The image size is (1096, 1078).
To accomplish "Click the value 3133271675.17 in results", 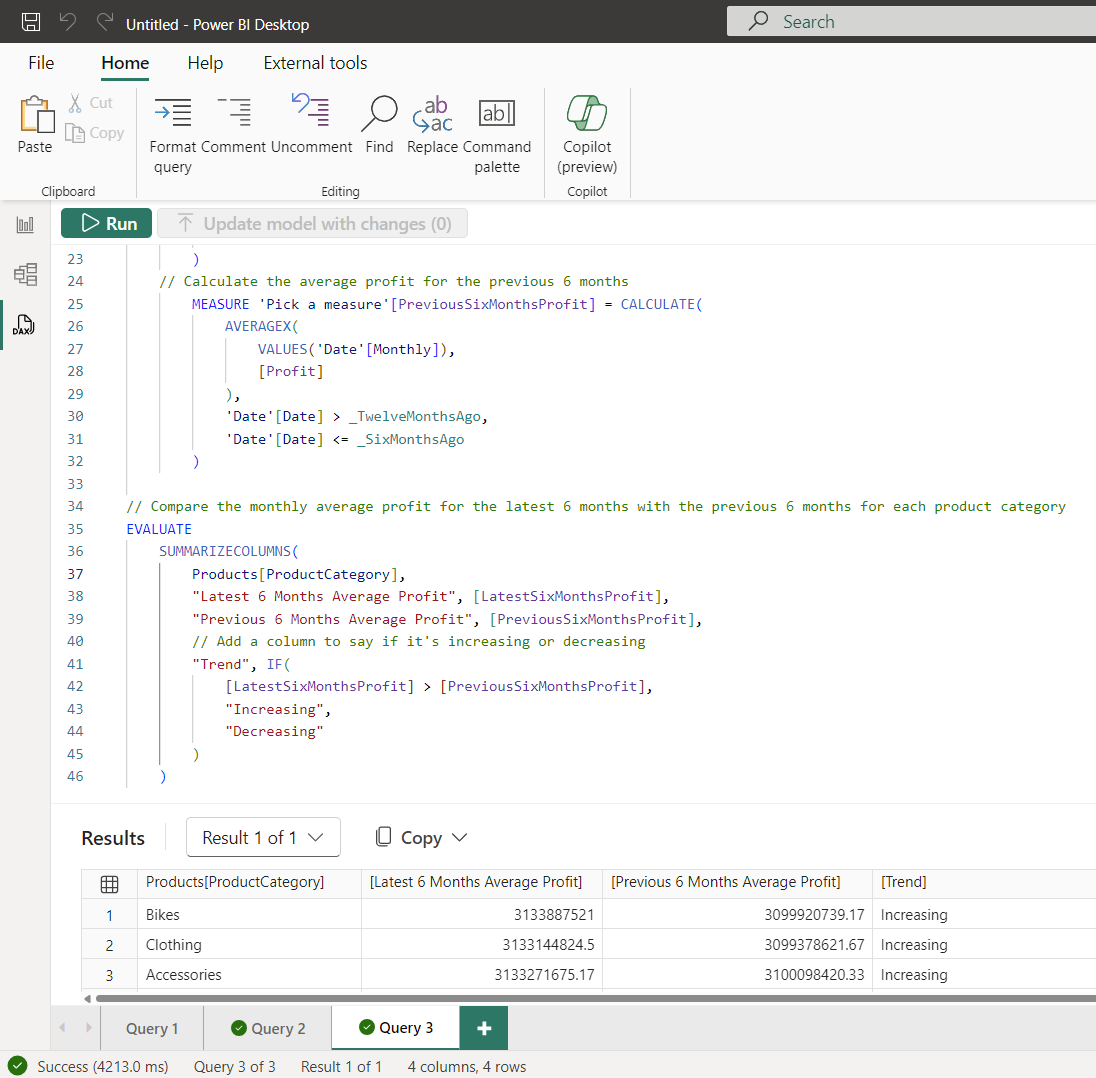I will [x=545, y=975].
